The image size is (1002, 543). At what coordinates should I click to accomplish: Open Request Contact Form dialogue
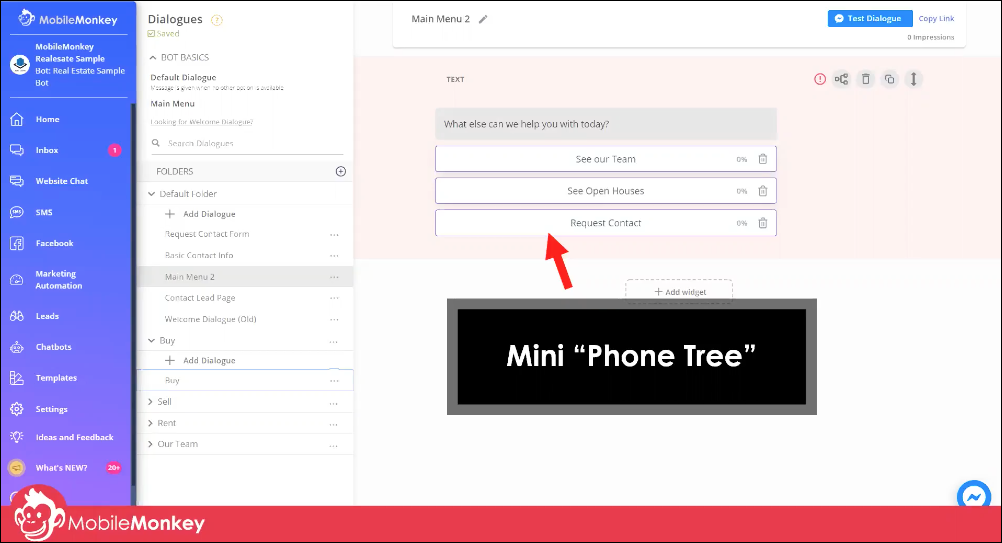point(207,234)
